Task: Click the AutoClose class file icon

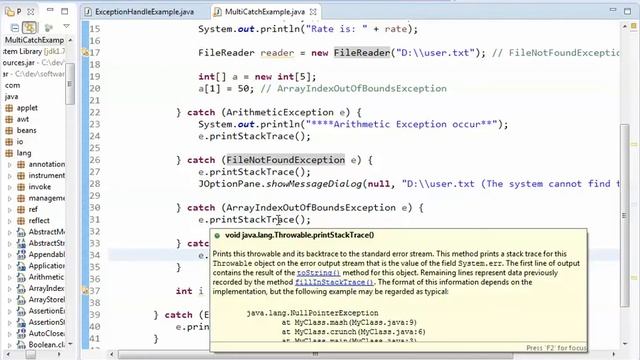Action: 21,334
